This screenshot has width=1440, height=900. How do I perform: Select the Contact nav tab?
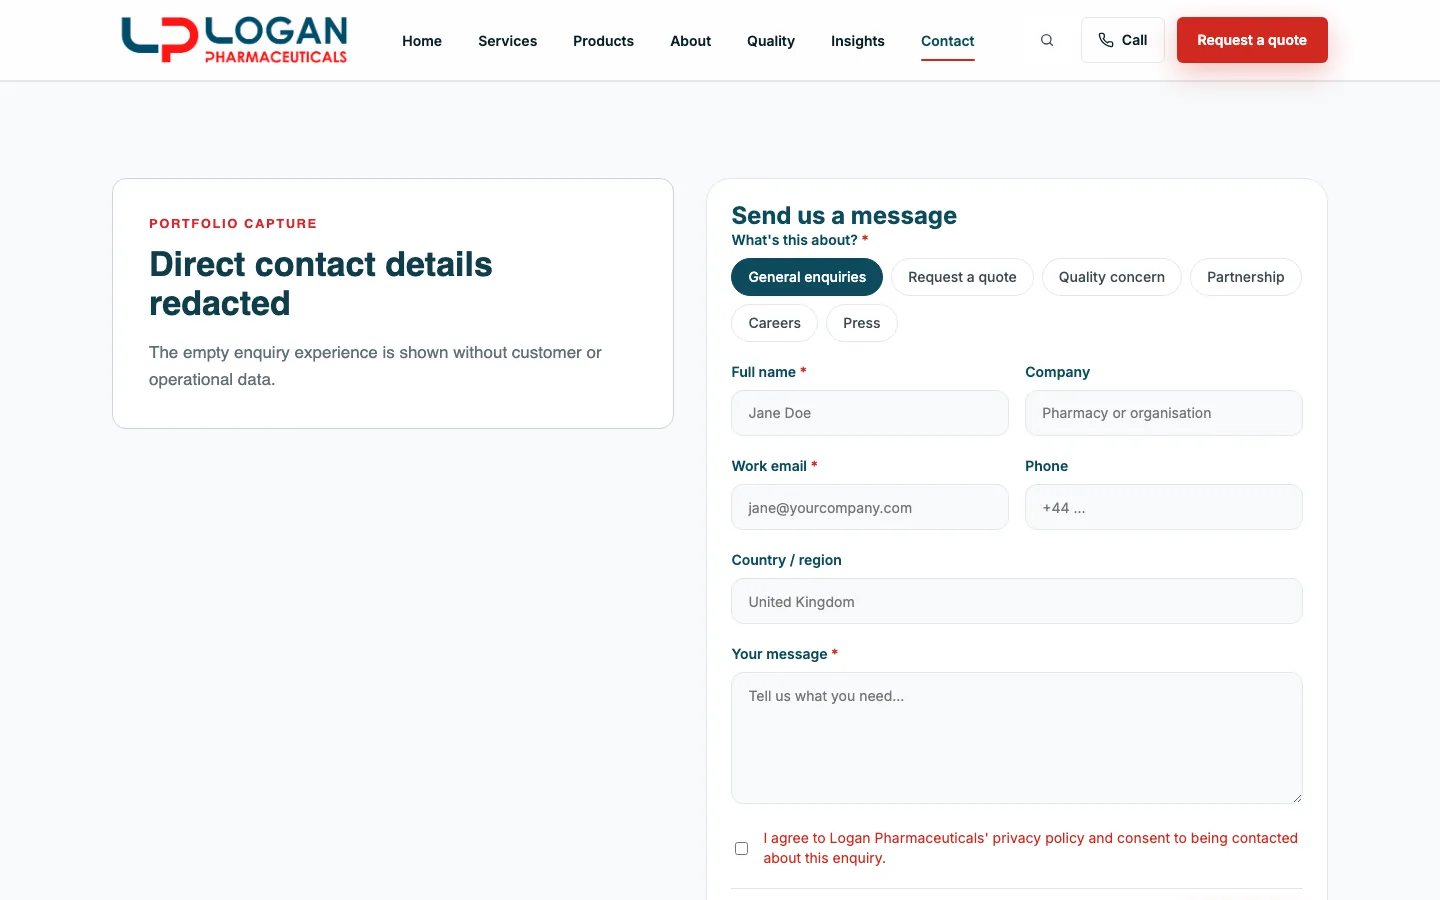(x=947, y=41)
